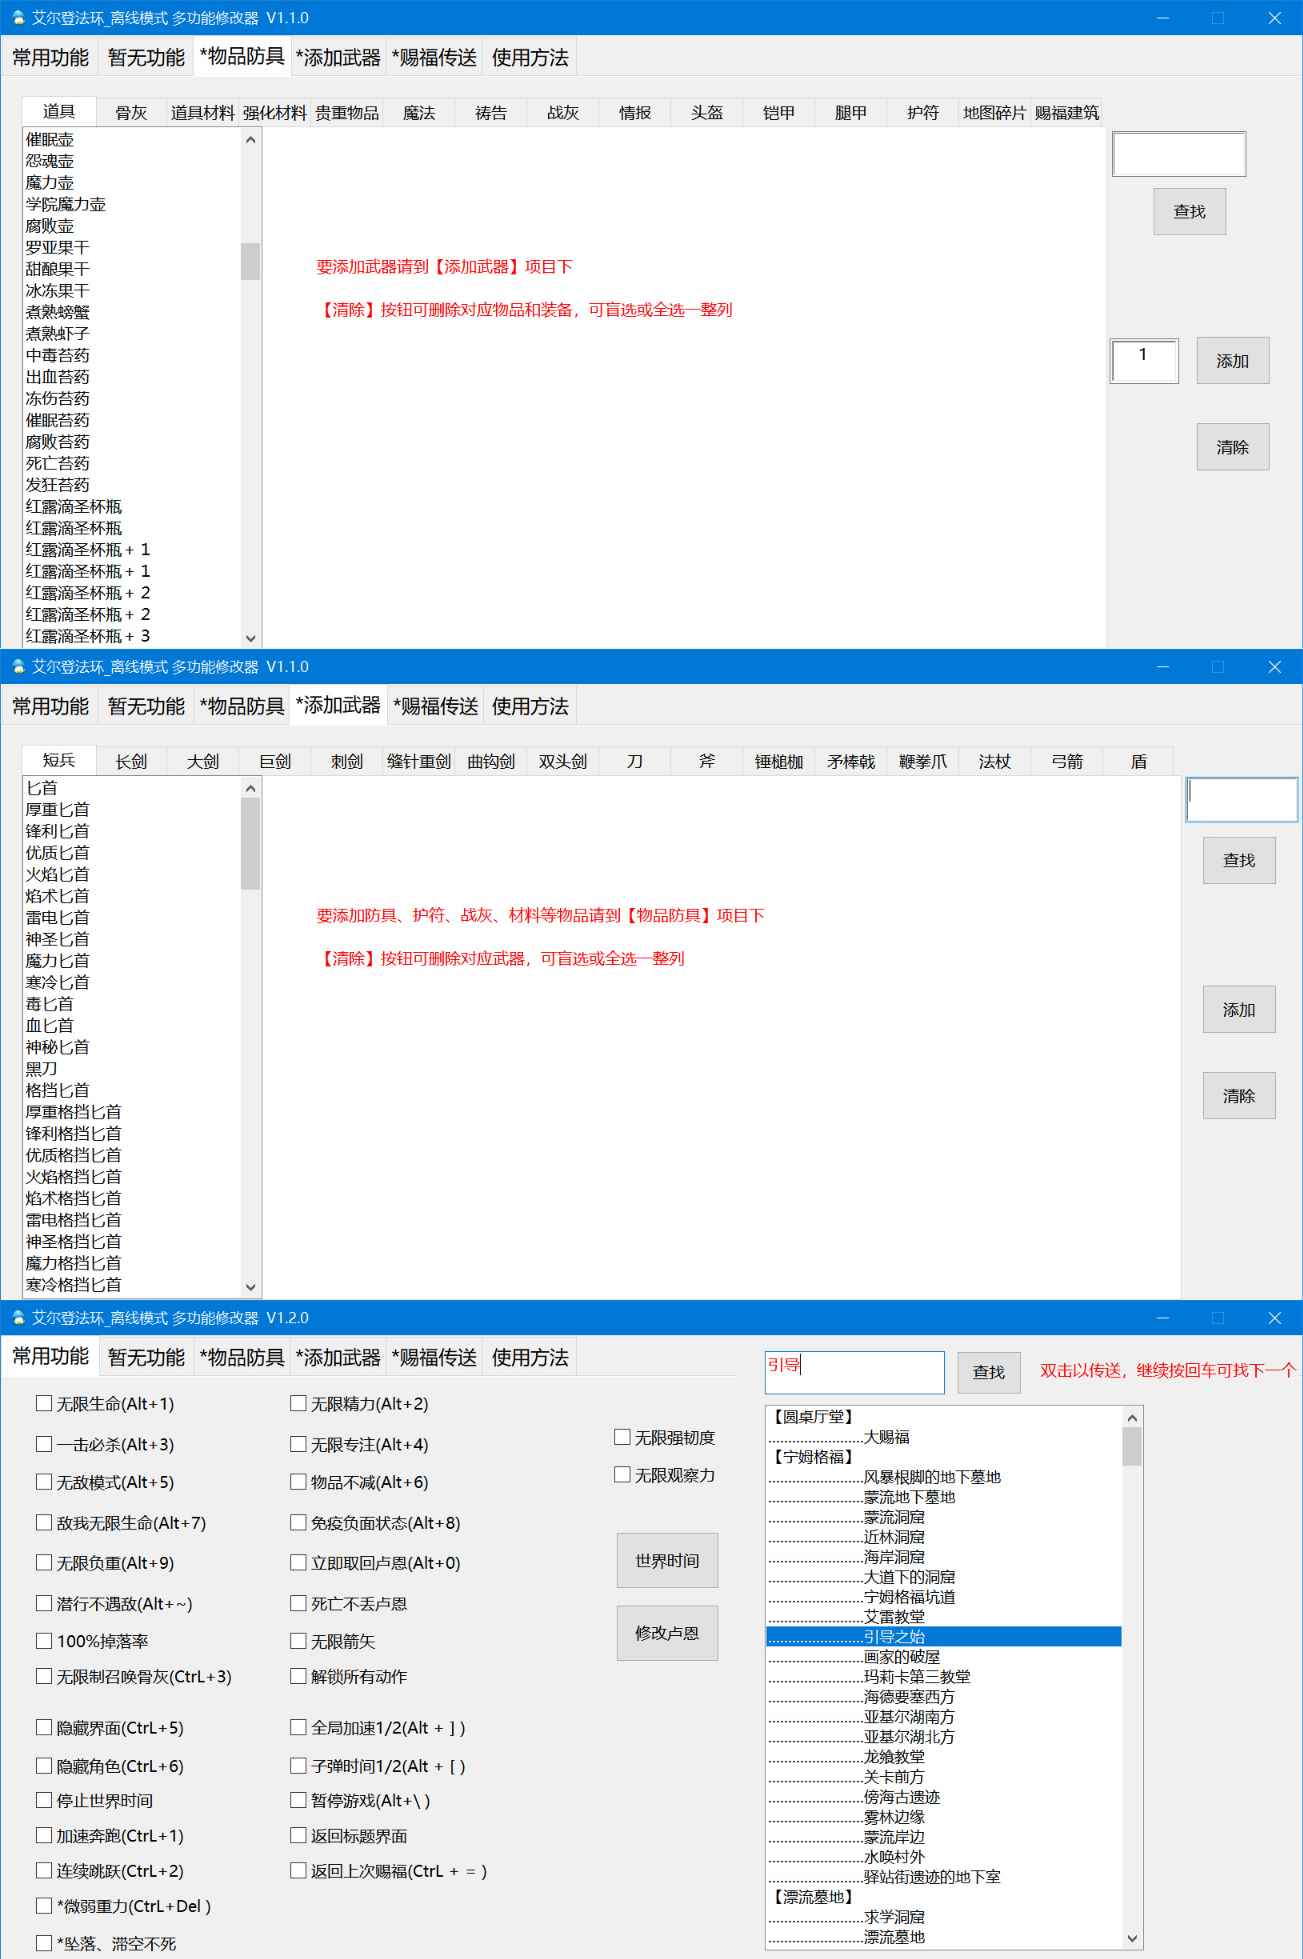Select the 长剑 weapon tab
The width and height of the screenshot is (1303, 1959).
pyautogui.click(x=131, y=762)
